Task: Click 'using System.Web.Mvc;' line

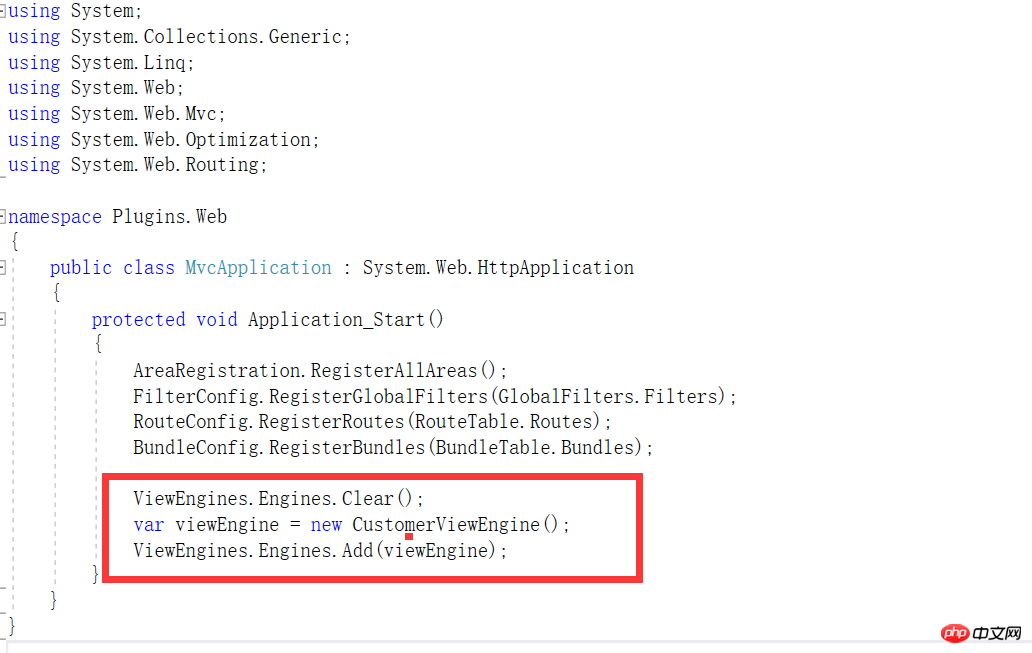Action: point(116,114)
